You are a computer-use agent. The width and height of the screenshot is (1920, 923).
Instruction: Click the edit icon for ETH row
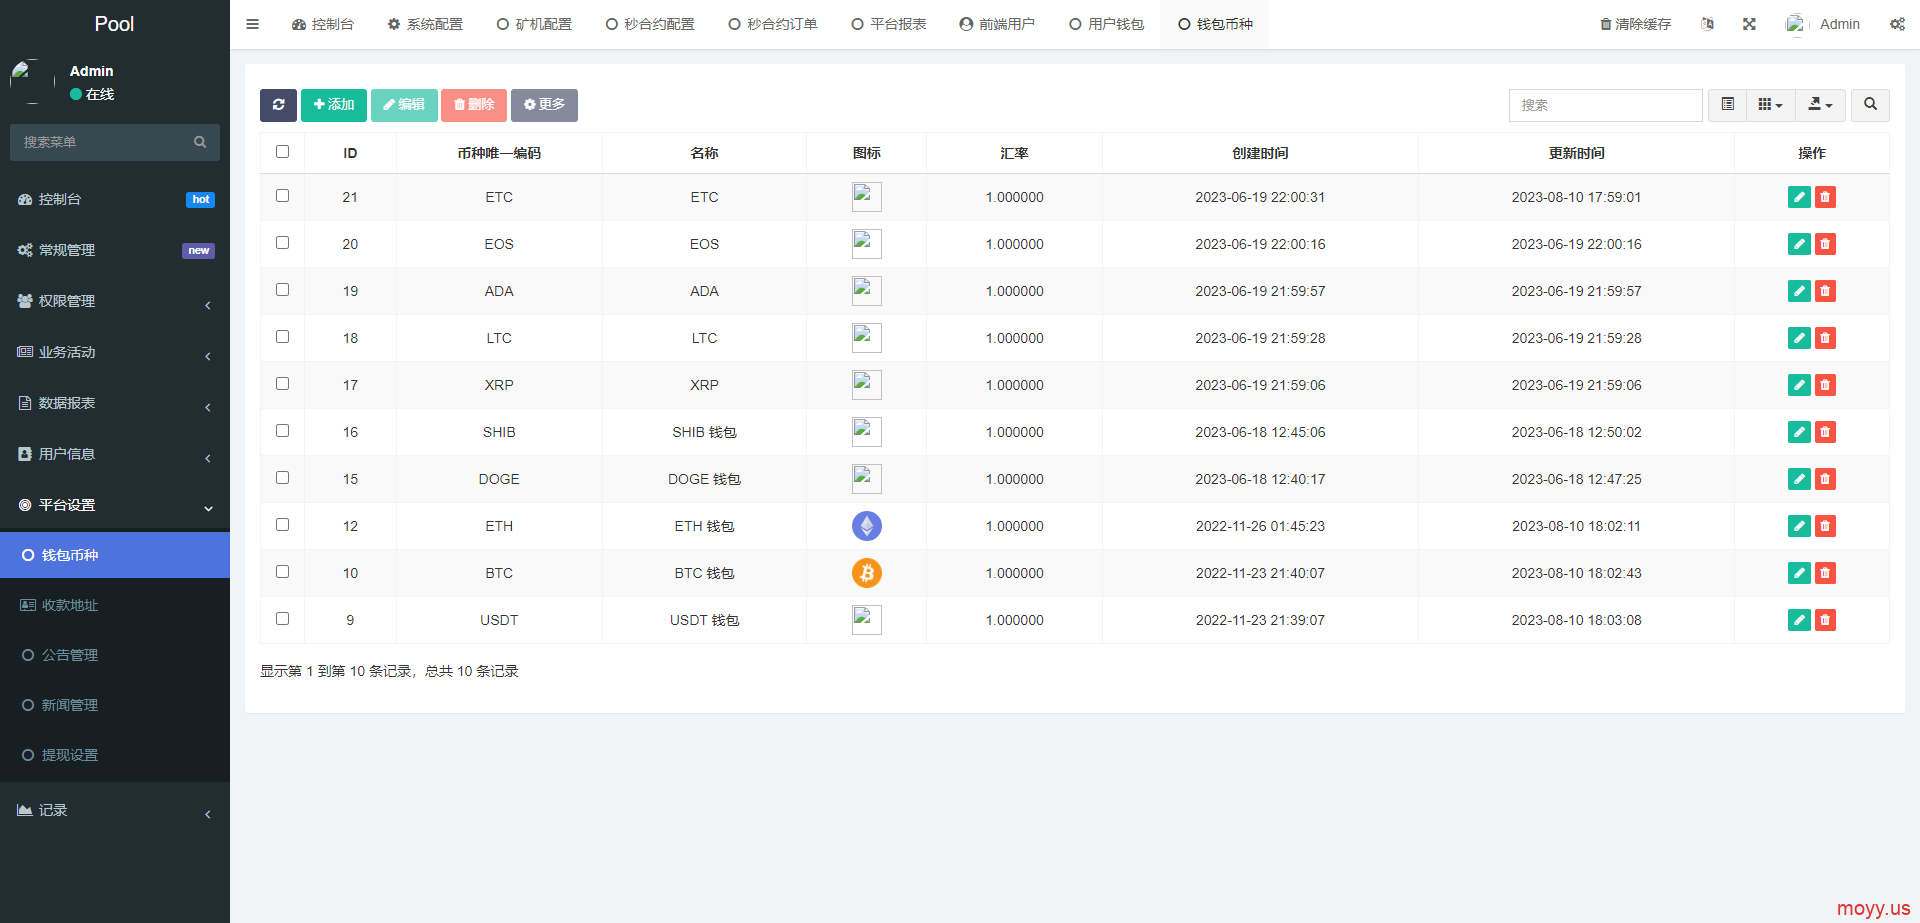point(1799,526)
